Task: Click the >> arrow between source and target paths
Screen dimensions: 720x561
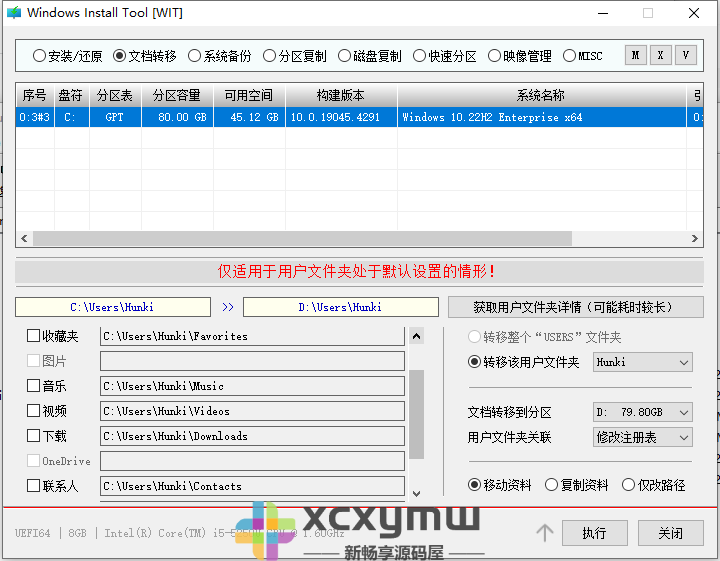Action: point(228,307)
